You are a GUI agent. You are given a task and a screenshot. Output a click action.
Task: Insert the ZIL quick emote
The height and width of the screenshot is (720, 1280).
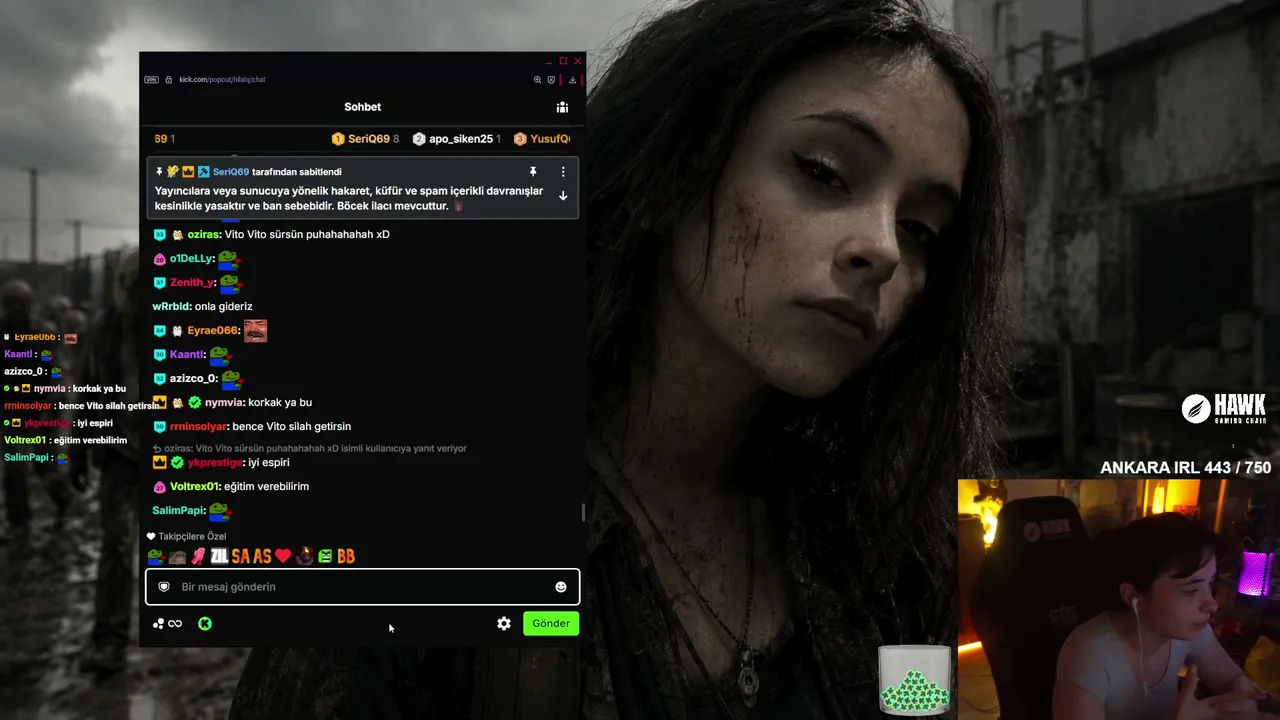[219, 556]
